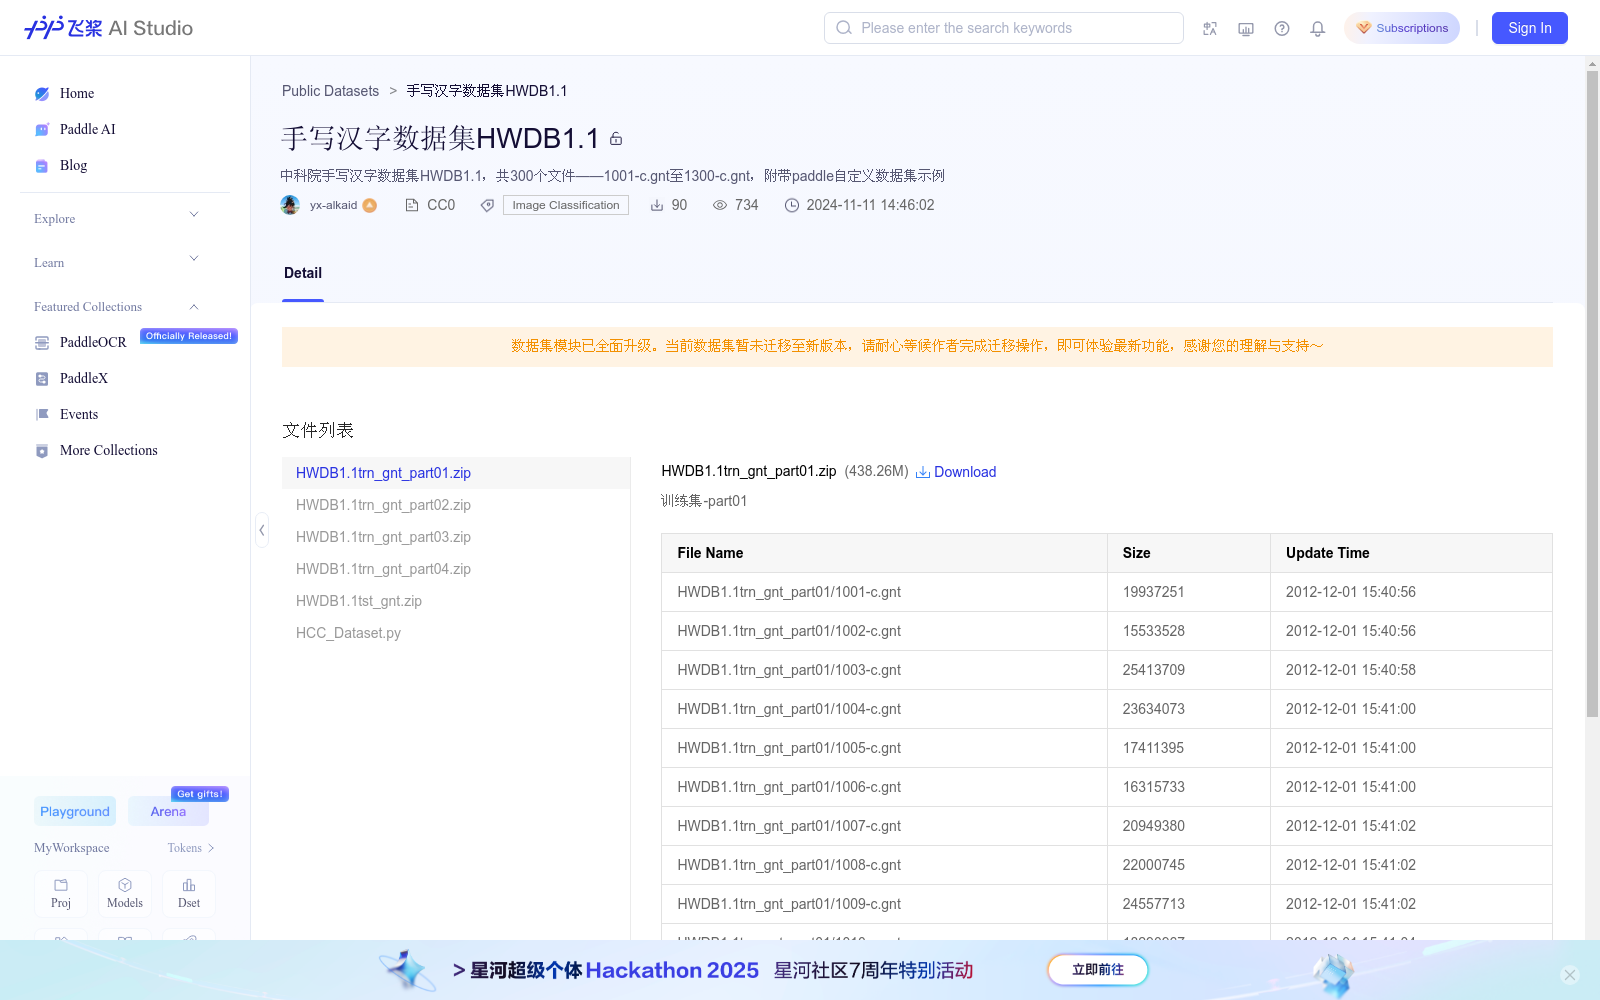Click the Image Classification tag
The image size is (1600, 1000).
tap(566, 205)
